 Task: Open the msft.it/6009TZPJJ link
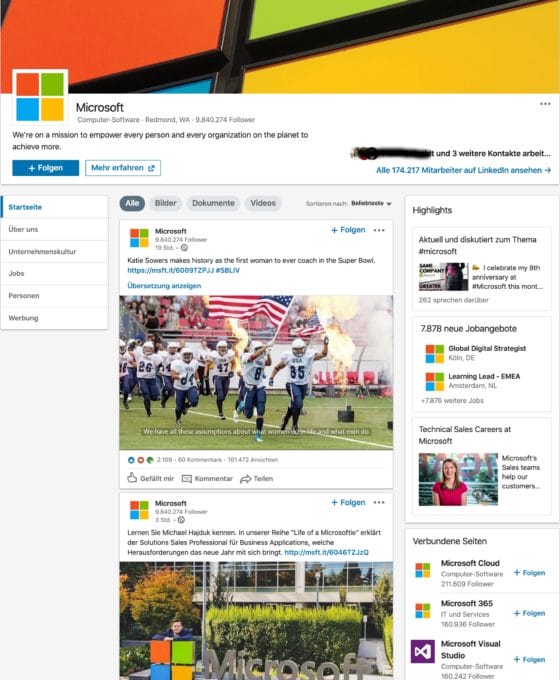click(170, 270)
